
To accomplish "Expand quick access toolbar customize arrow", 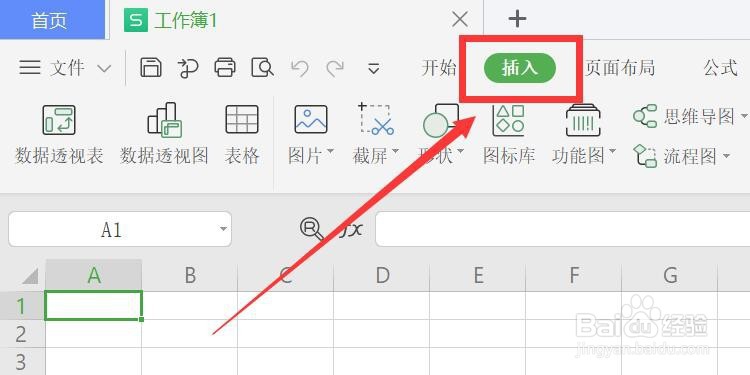I will [374, 68].
